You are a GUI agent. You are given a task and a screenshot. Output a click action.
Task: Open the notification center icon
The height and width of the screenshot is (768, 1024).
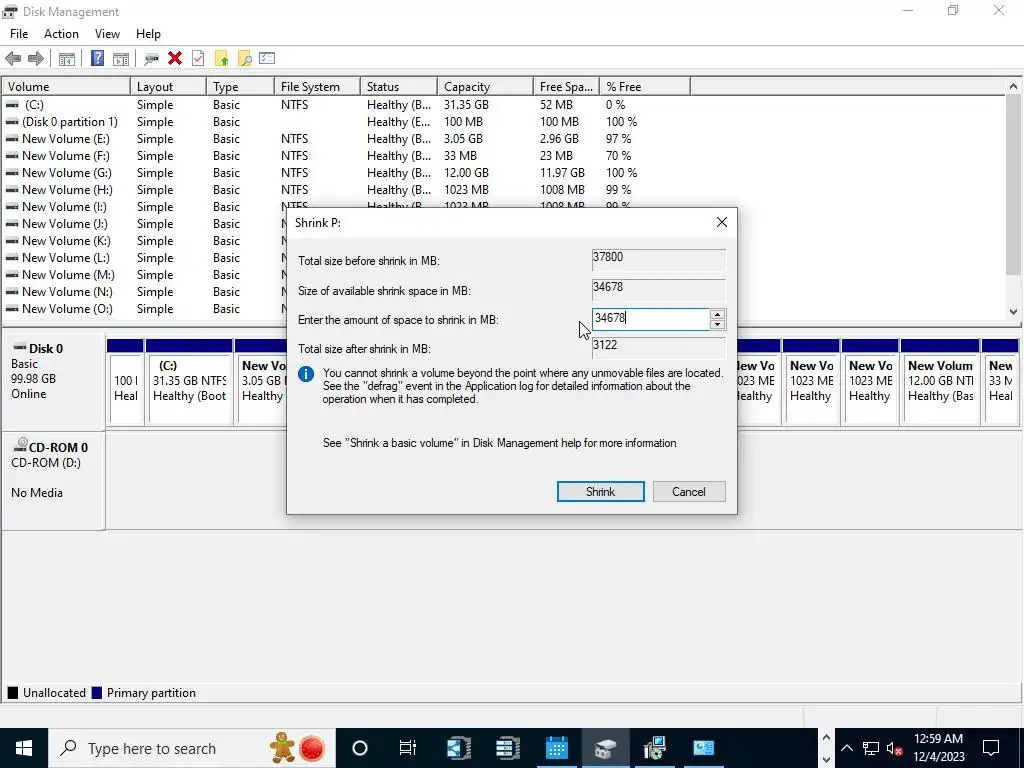pos(991,748)
